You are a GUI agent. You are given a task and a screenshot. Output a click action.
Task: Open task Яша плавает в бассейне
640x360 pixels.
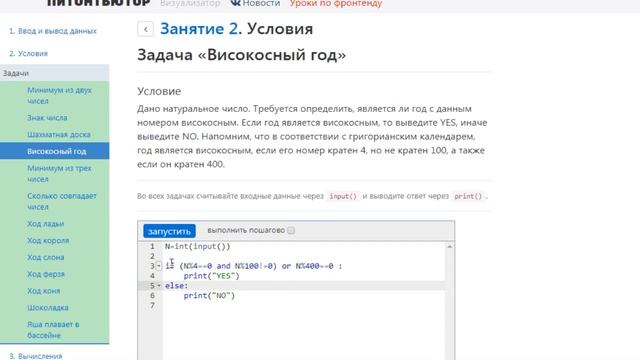(x=53, y=330)
